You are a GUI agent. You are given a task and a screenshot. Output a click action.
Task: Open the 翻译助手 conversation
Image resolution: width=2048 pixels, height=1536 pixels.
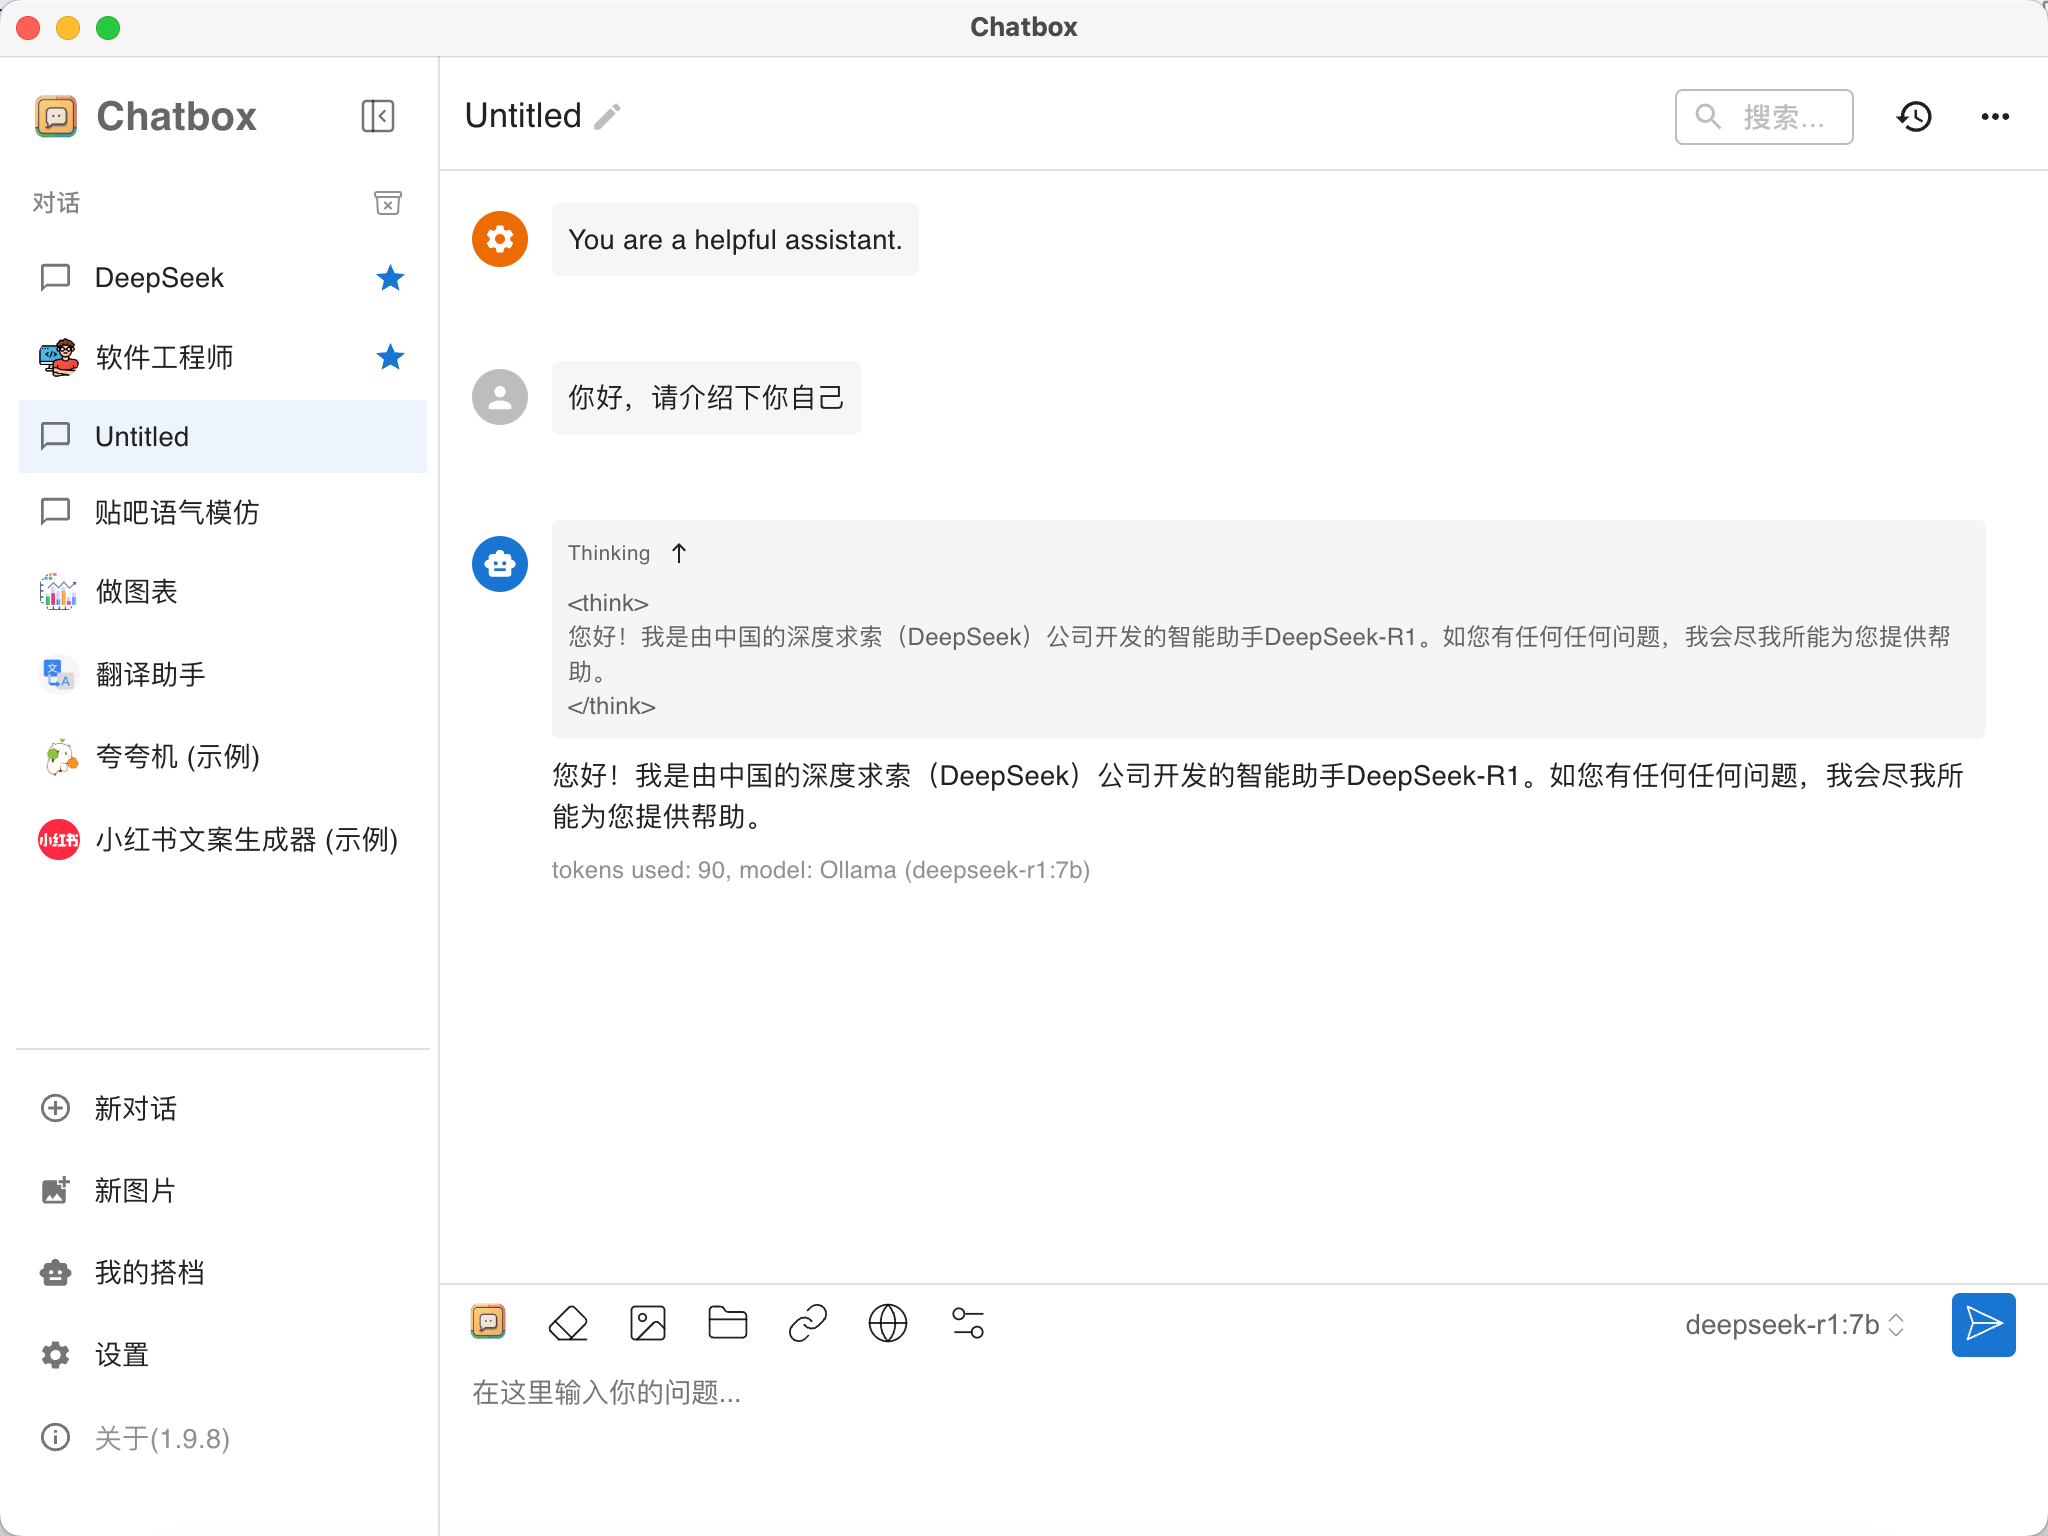(x=222, y=674)
